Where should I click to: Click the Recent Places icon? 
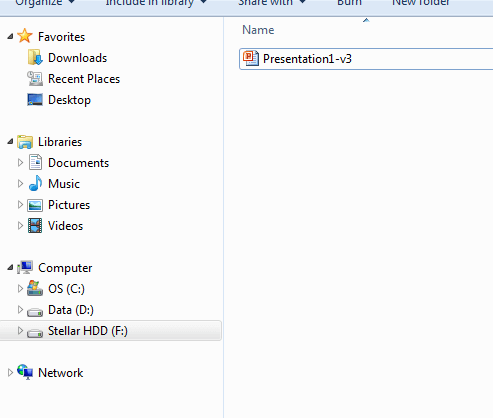click(x=35, y=79)
